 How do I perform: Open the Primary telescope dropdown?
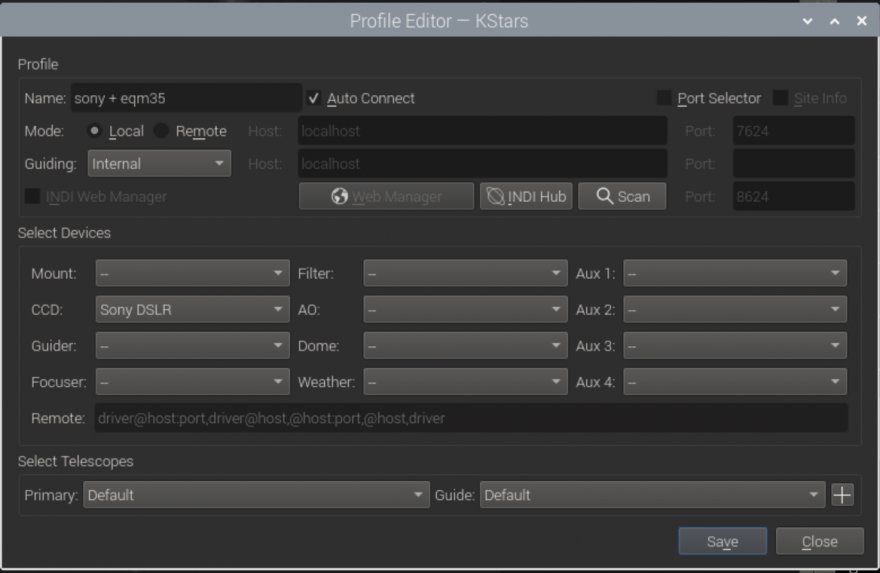point(256,495)
